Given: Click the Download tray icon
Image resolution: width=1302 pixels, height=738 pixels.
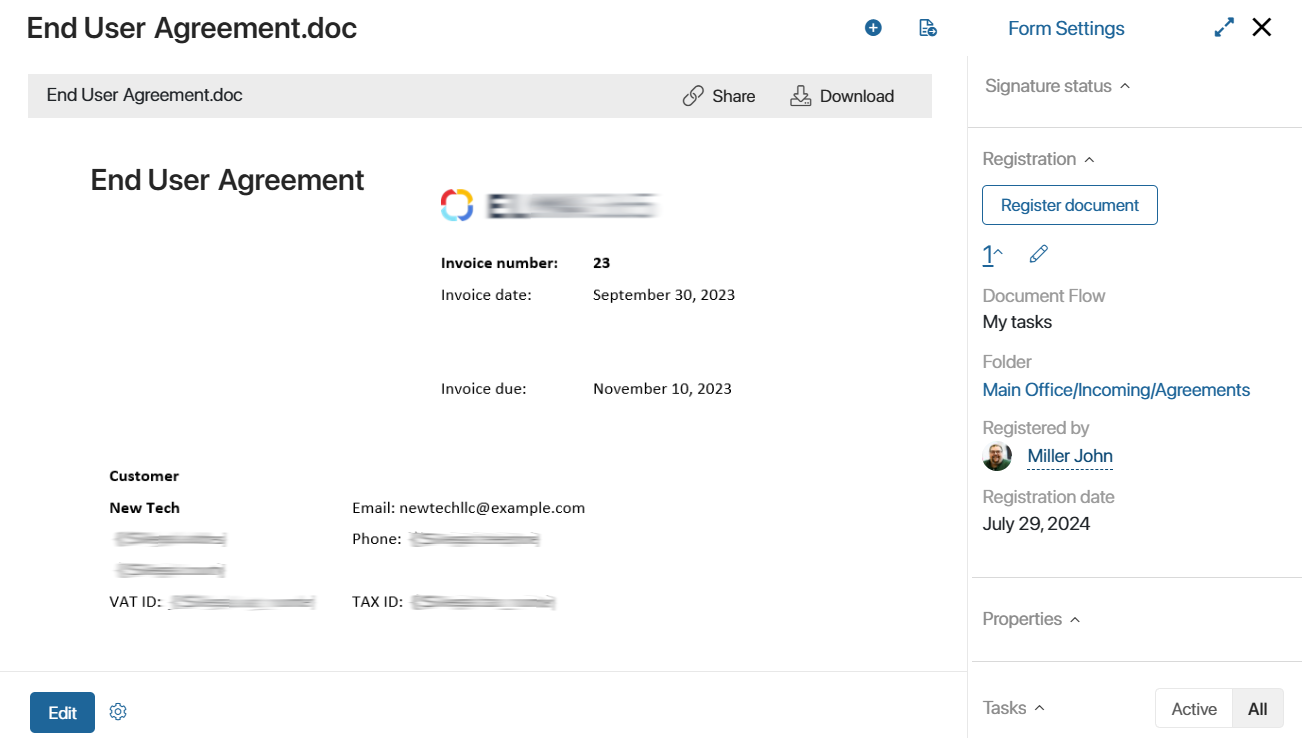Looking at the screenshot, I should [800, 96].
